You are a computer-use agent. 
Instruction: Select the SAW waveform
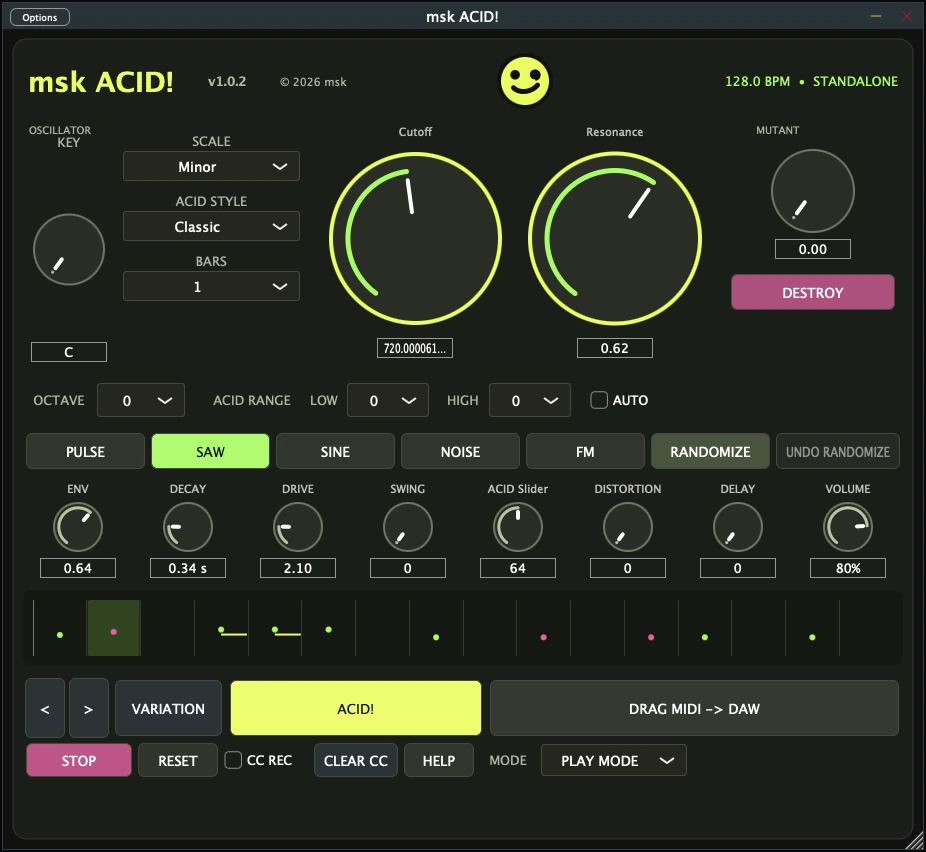pyautogui.click(x=210, y=452)
